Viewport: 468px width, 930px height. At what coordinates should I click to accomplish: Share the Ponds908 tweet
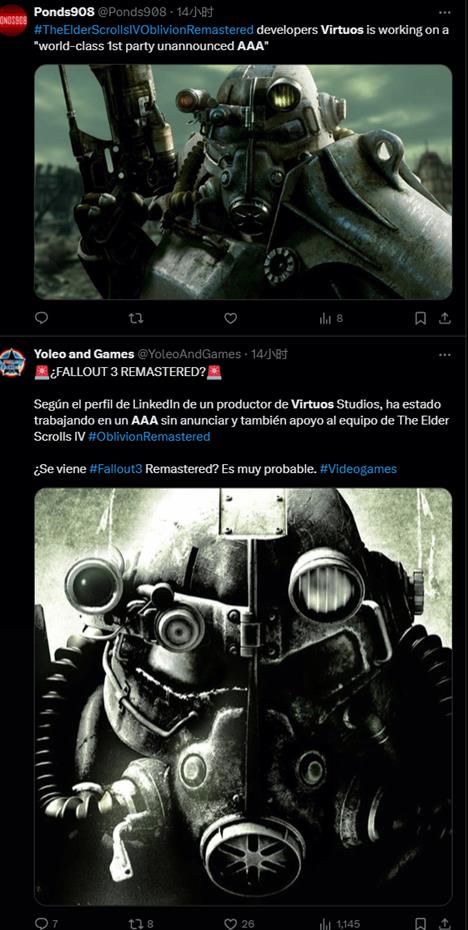tap(444, 319)
